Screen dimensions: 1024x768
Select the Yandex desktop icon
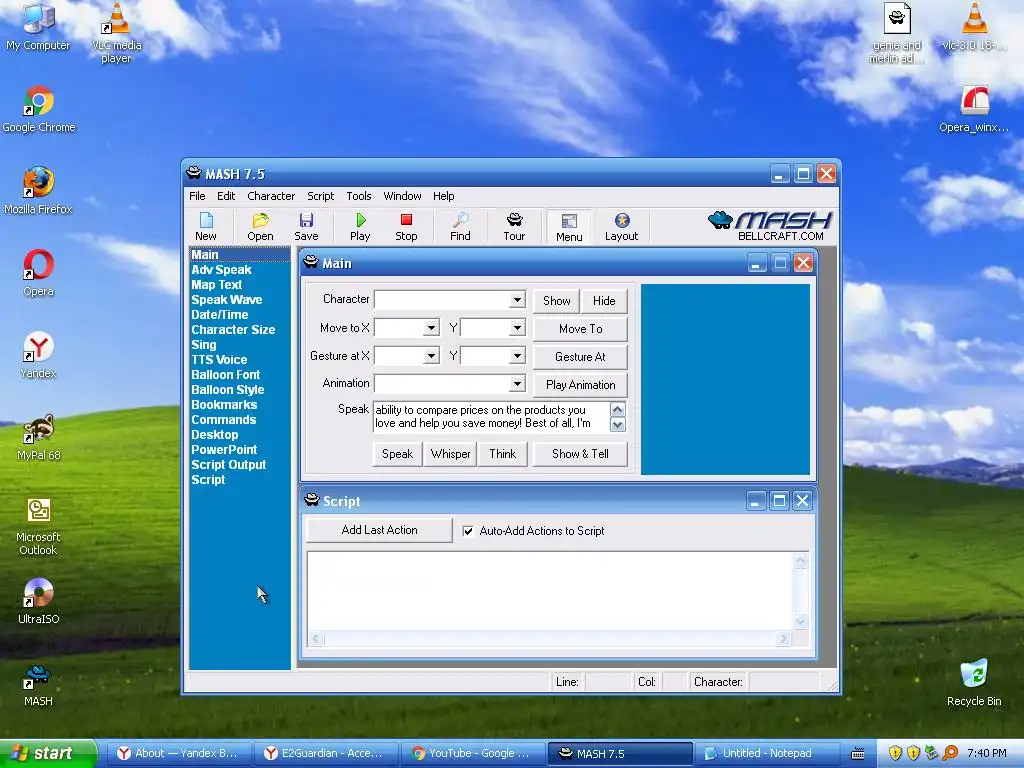[39, 355]
